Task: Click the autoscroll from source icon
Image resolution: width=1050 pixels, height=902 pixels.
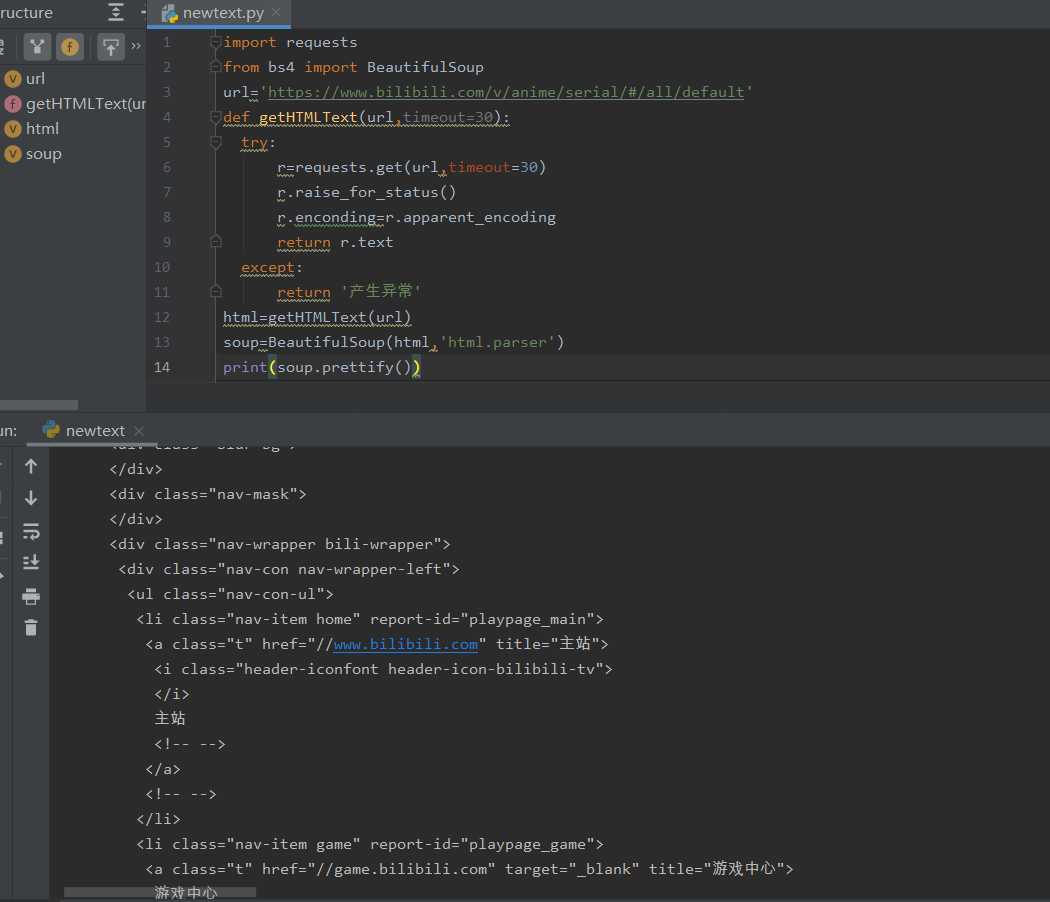Action: 110,46
